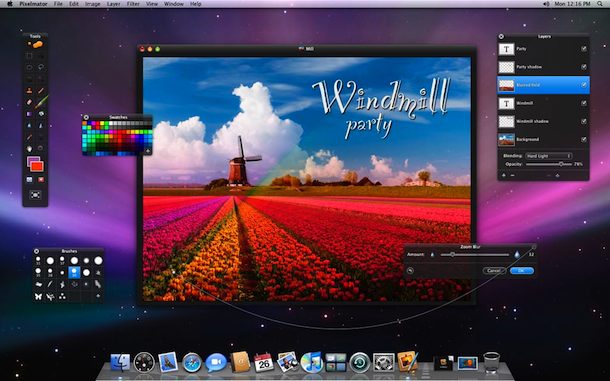This screenshot has width=610, height=381.
Task: Click the reset icon in Zoom Blur panel
Action: [410, 270]
